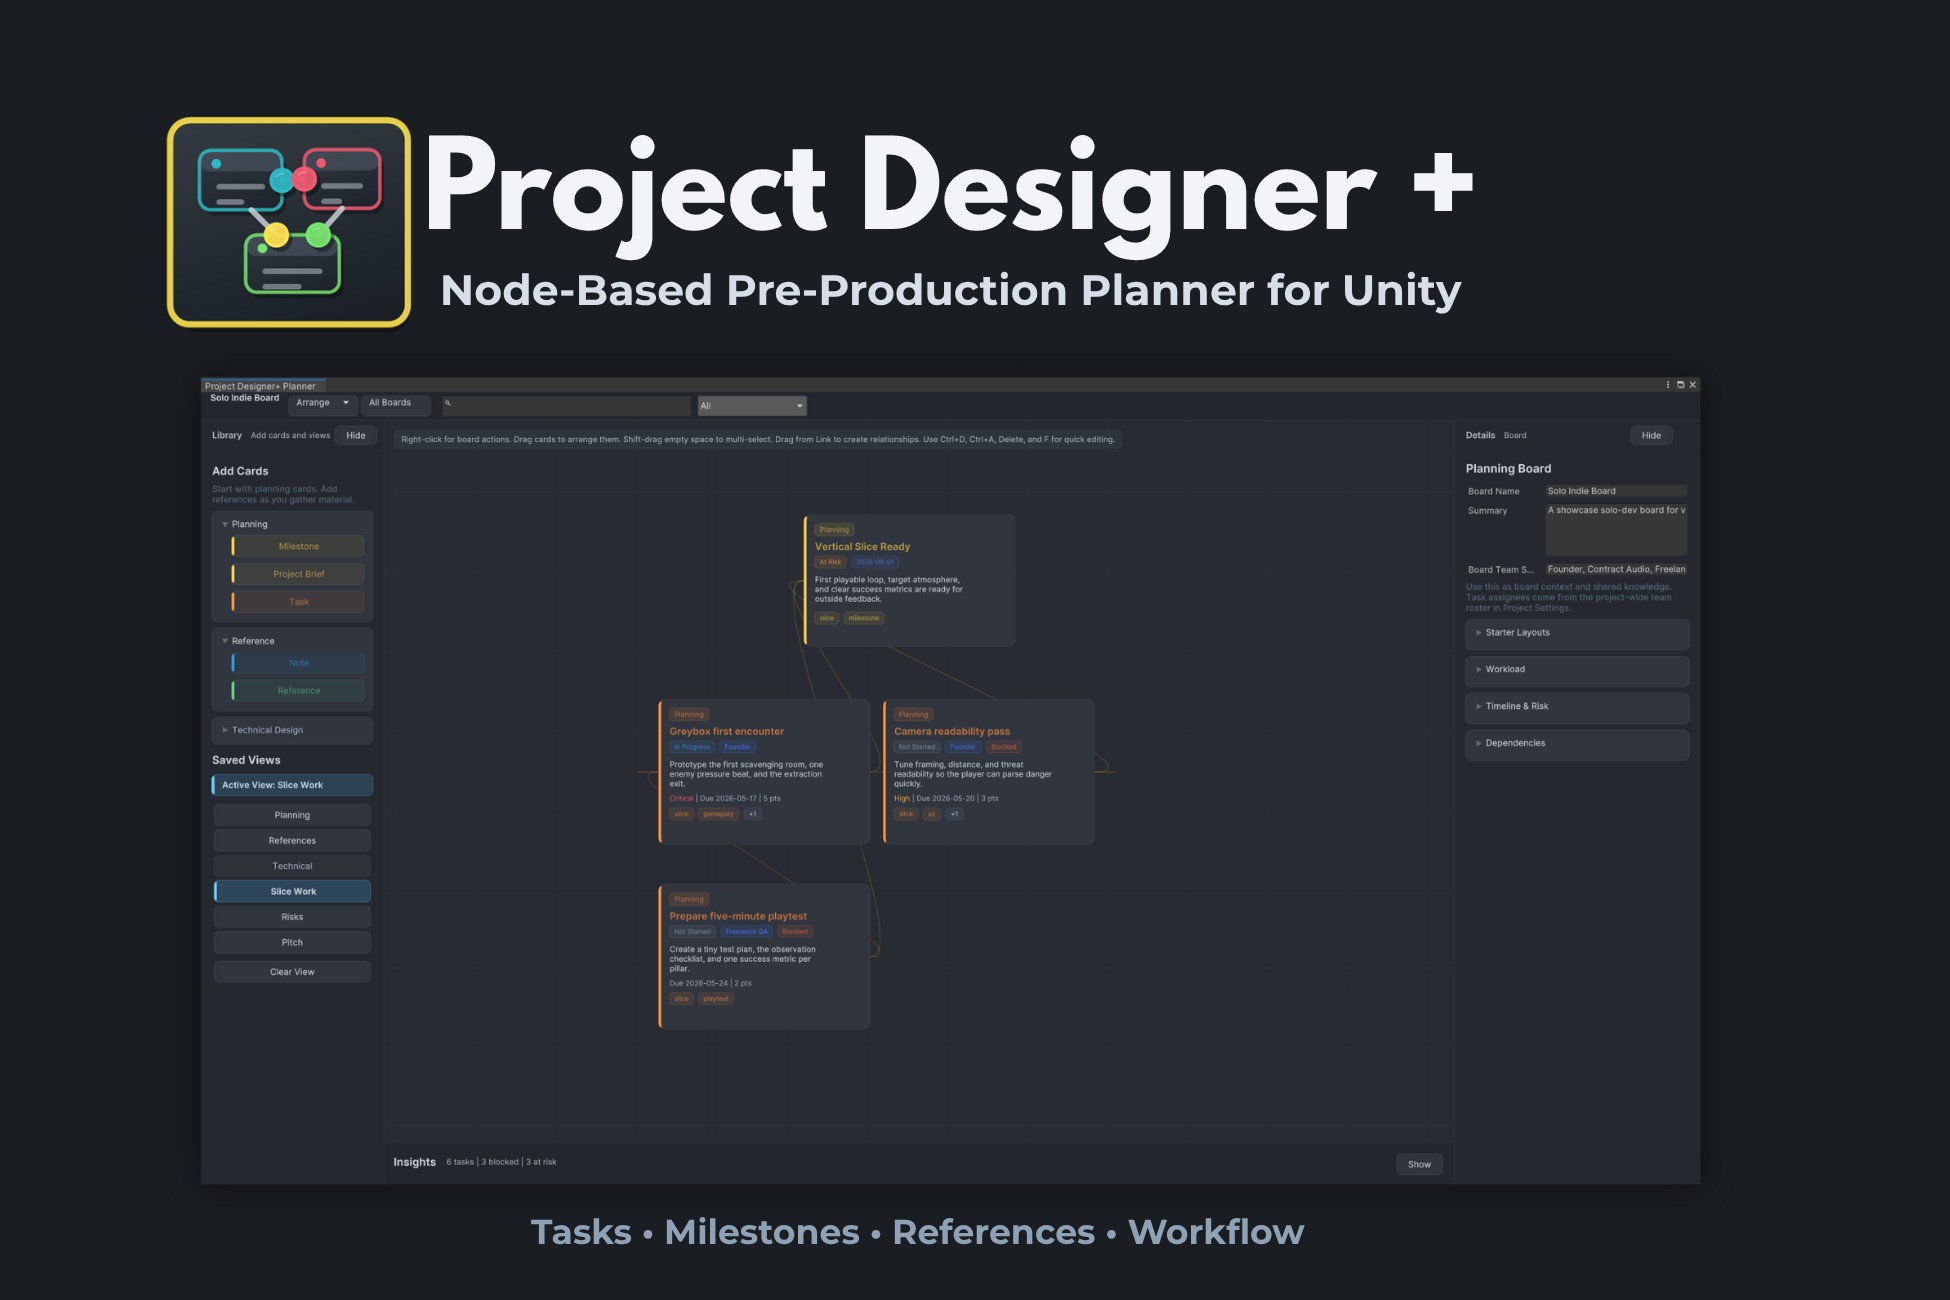The height and width of the screenshot is (1300, 1950).
Task: Click the search magnifier icon in the toolbar
Action: [448, 404]
